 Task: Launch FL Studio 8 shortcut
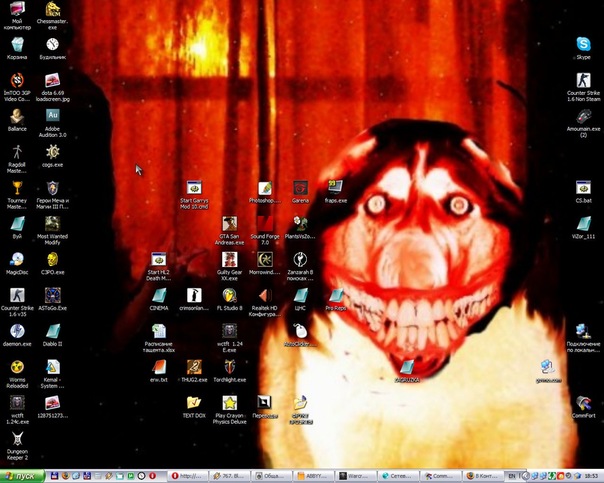pos(230,299)
